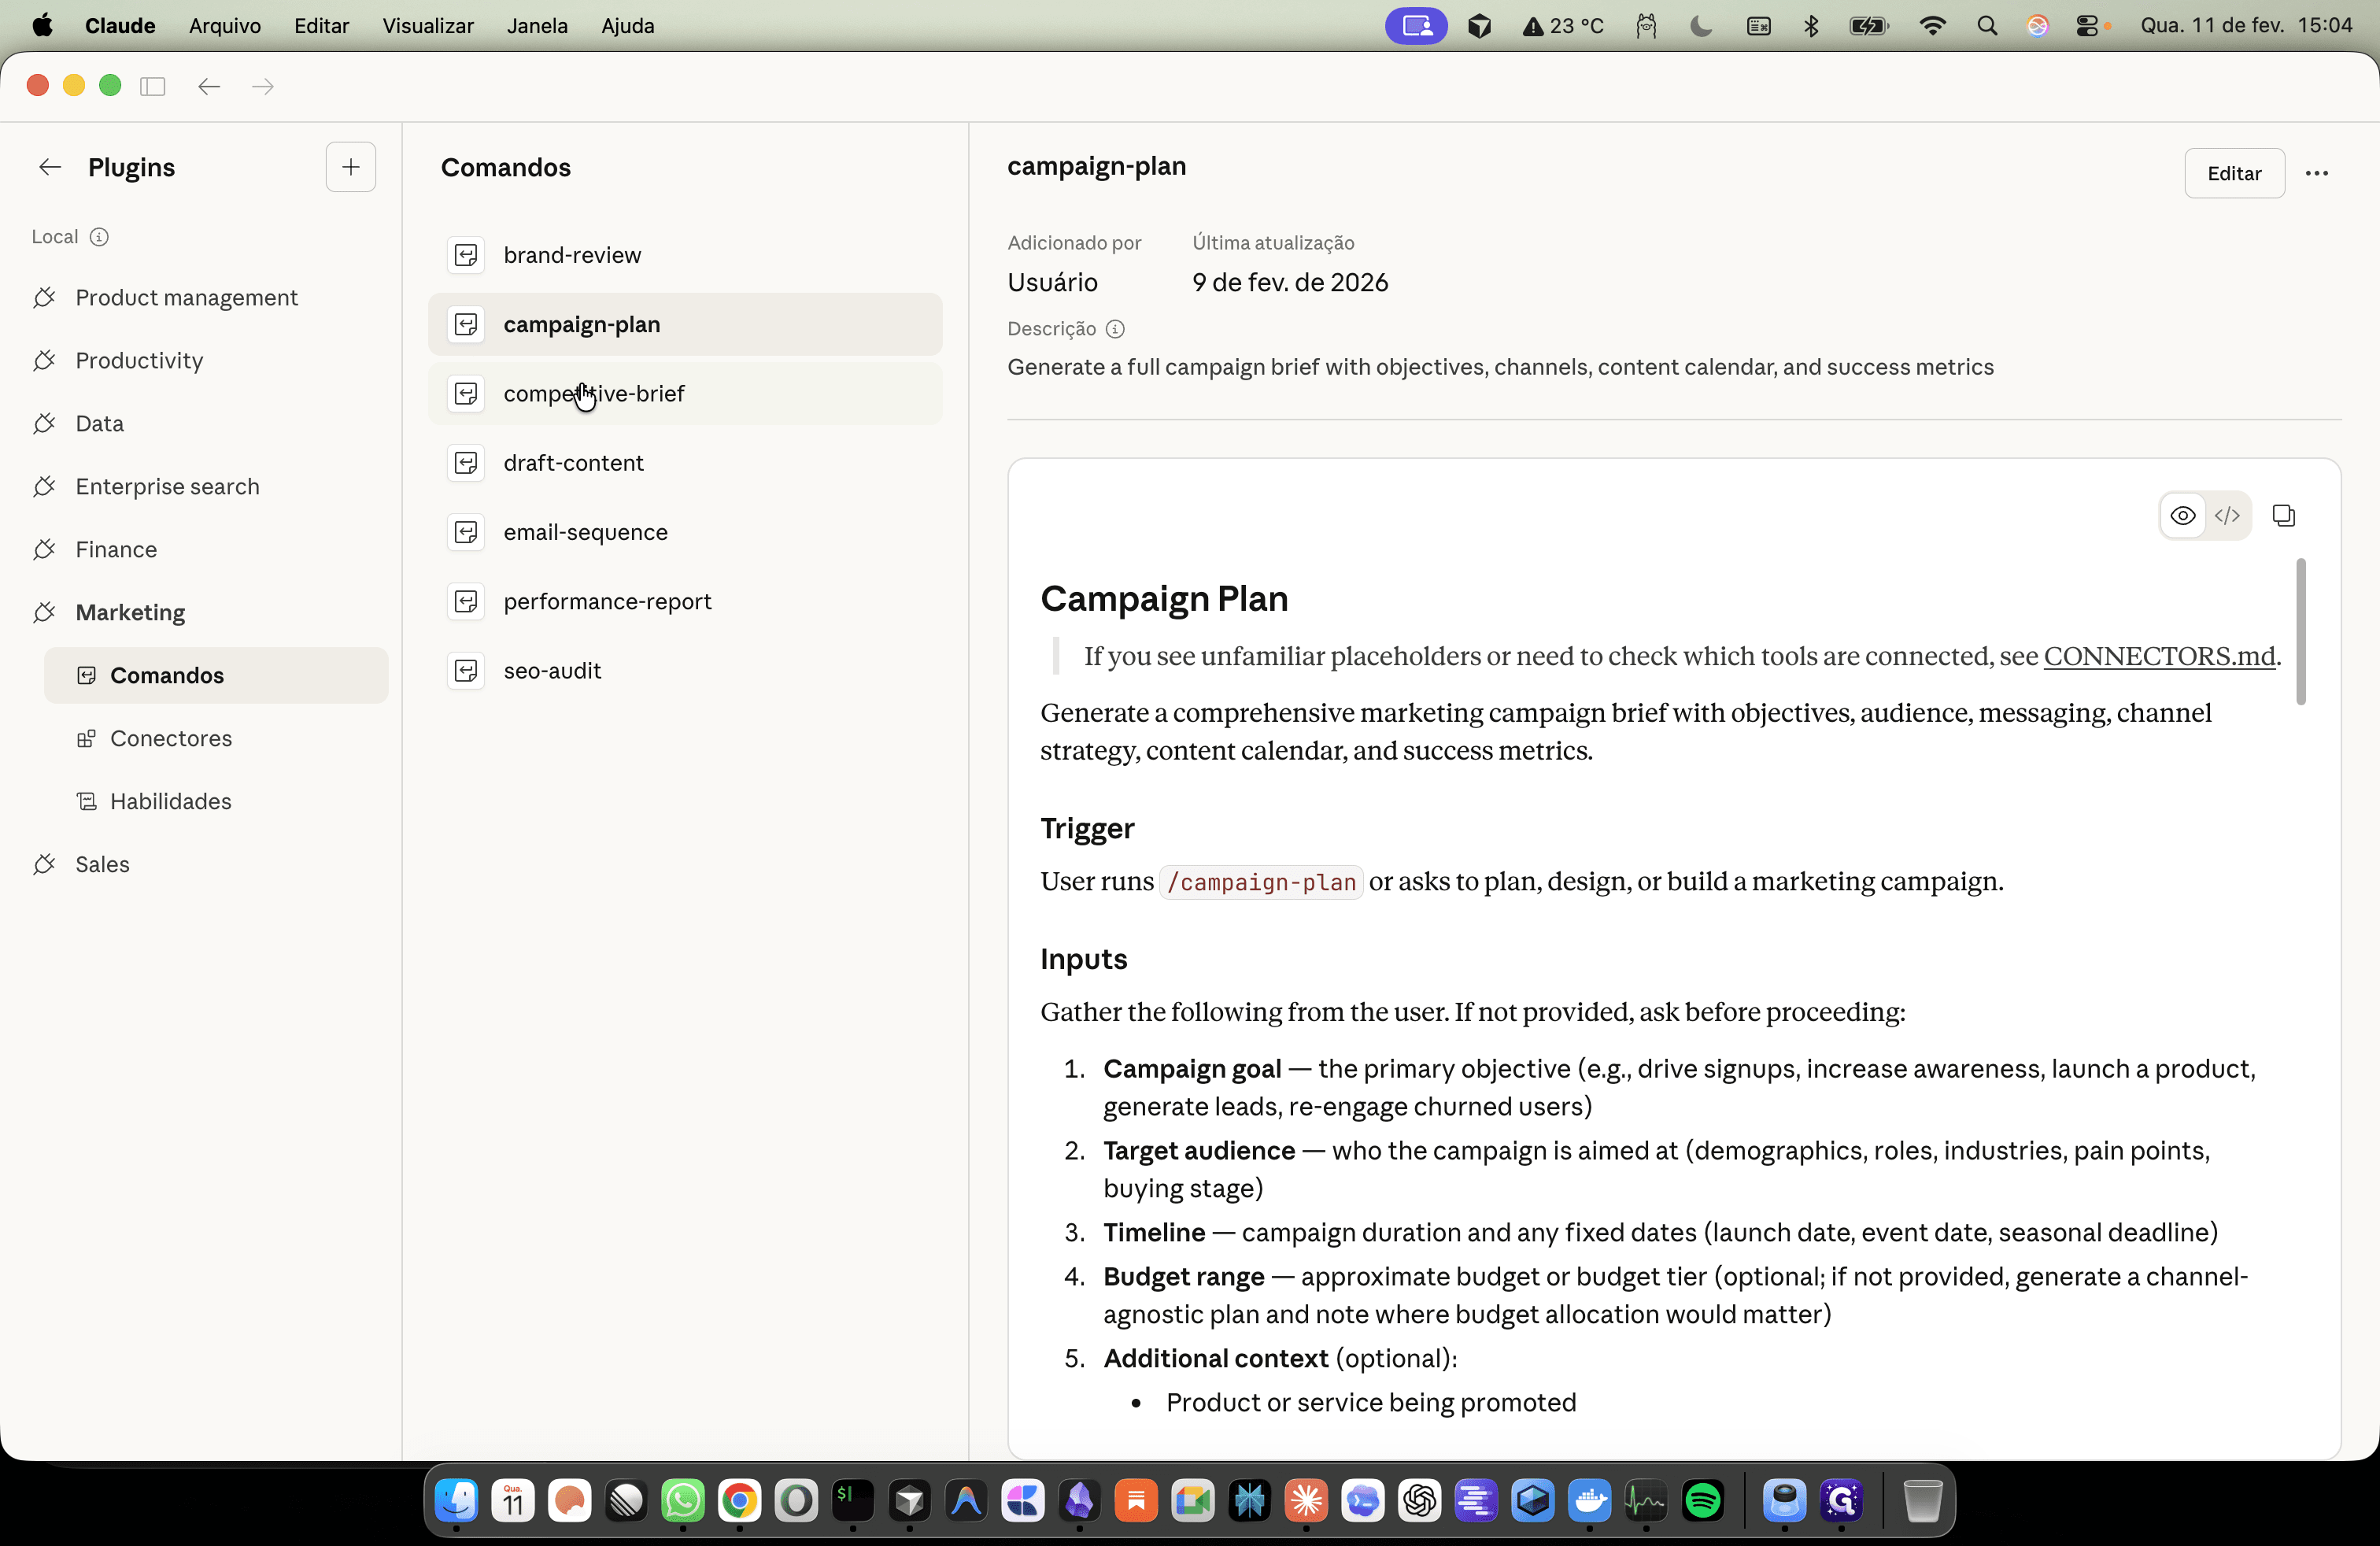Open Docker from the dock

(1589, 1500)
